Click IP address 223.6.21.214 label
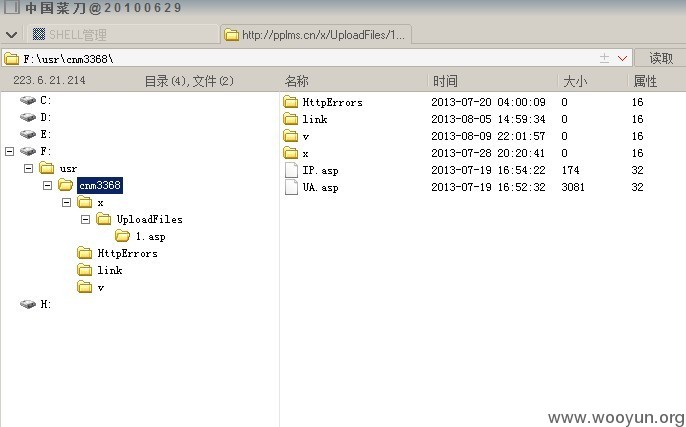Screen dimensions: 686x427 [49, 80]
